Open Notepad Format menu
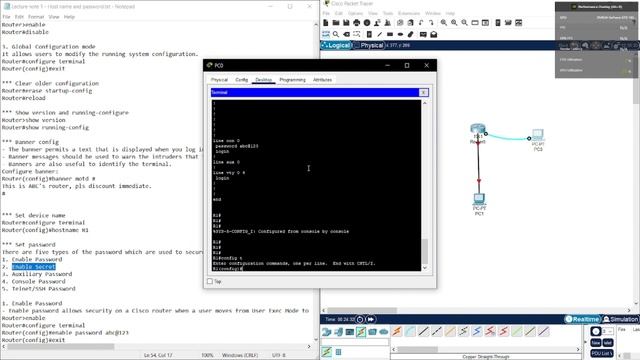Screen dimensions: 640x360 [36, 17]
